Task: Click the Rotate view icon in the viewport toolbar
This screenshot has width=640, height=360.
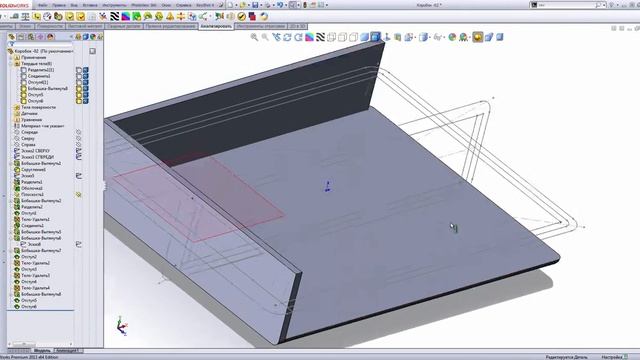Action: 287,37
